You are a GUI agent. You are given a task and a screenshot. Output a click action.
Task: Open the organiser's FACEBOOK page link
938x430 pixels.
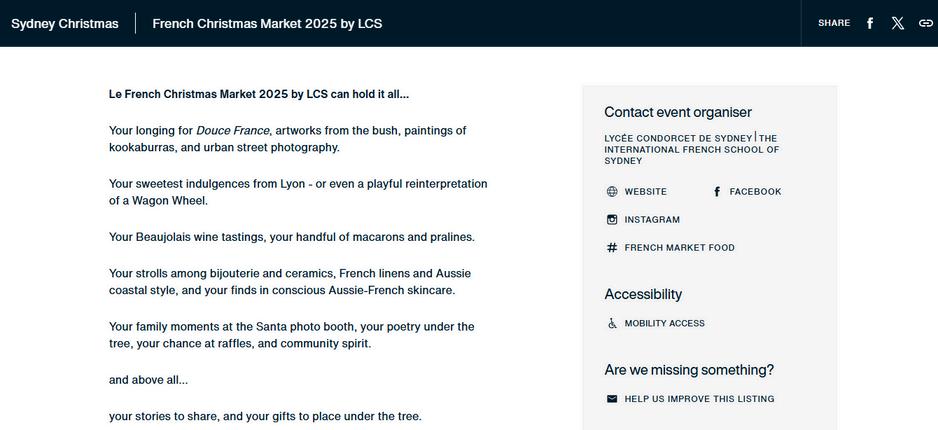point(755,192)
